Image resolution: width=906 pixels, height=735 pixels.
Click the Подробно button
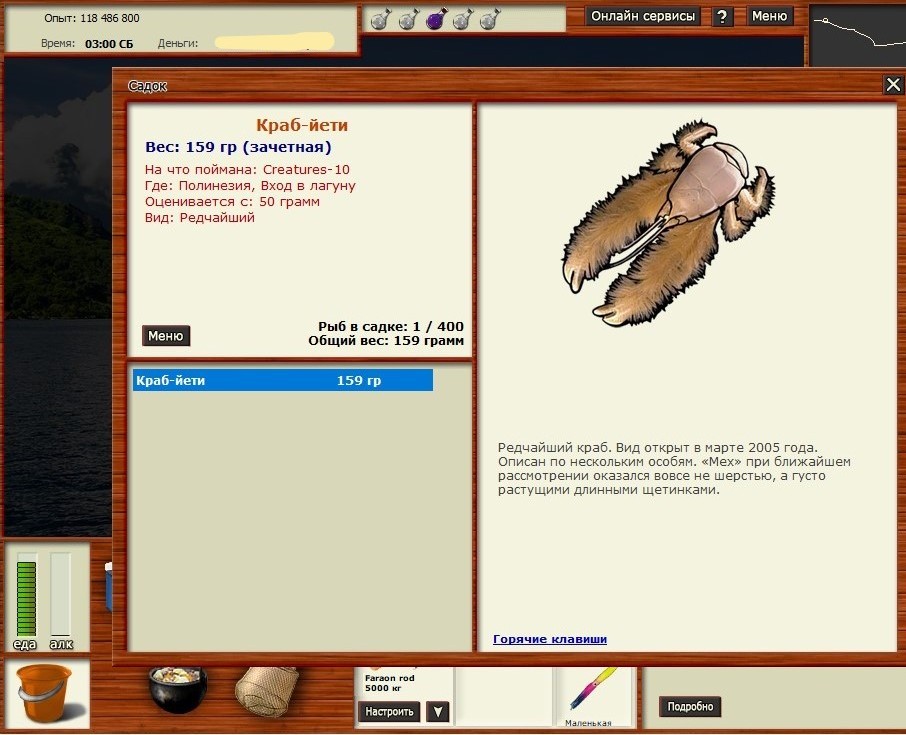click(690, 707)
